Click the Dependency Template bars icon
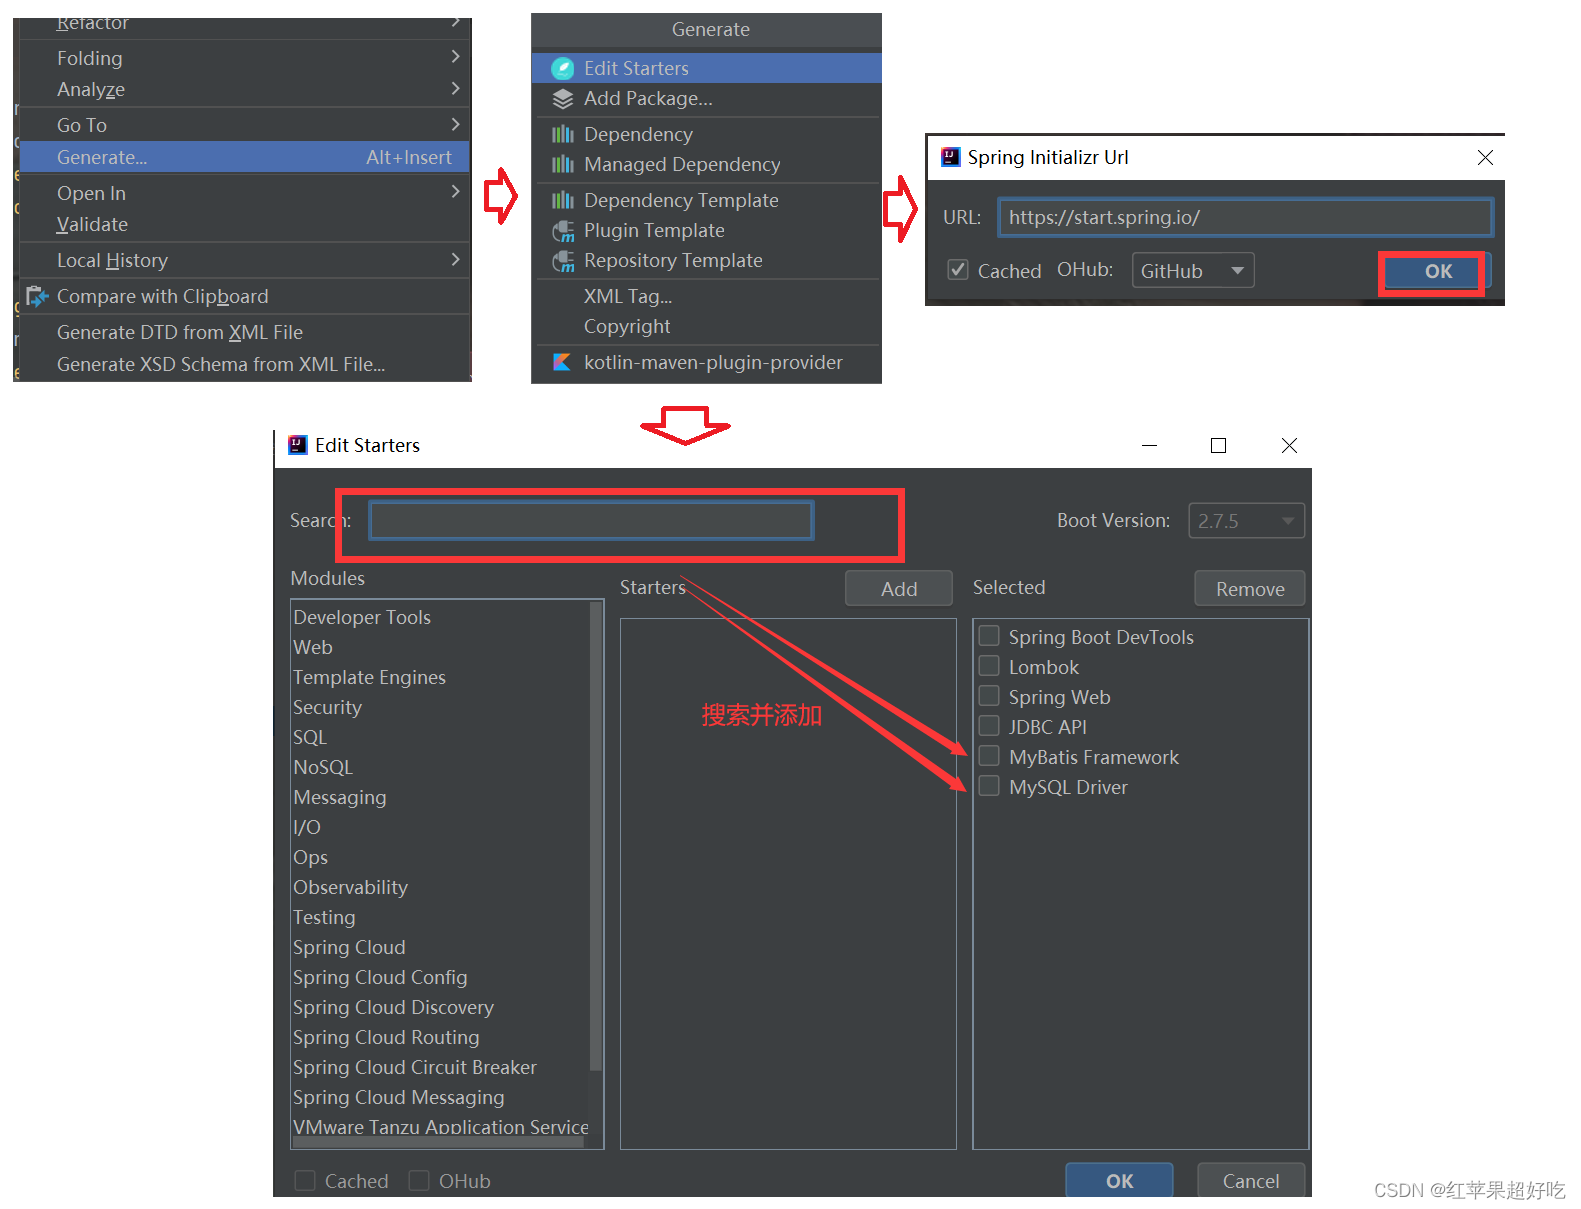 [x=563, y=200]
